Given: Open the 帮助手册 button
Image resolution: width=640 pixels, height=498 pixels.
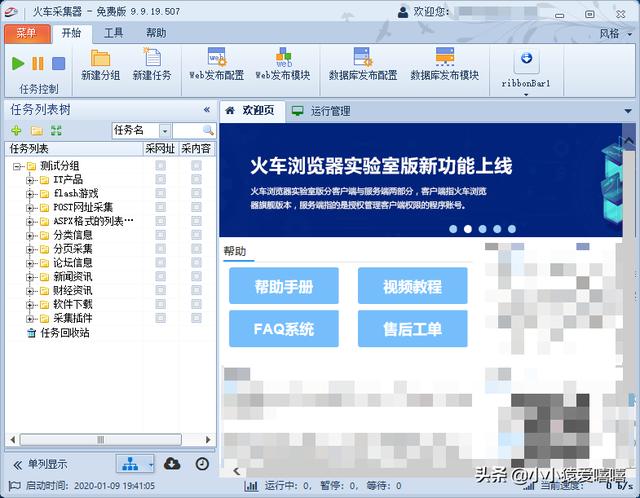Looking at the screenshot, I should tap(284, 286).
